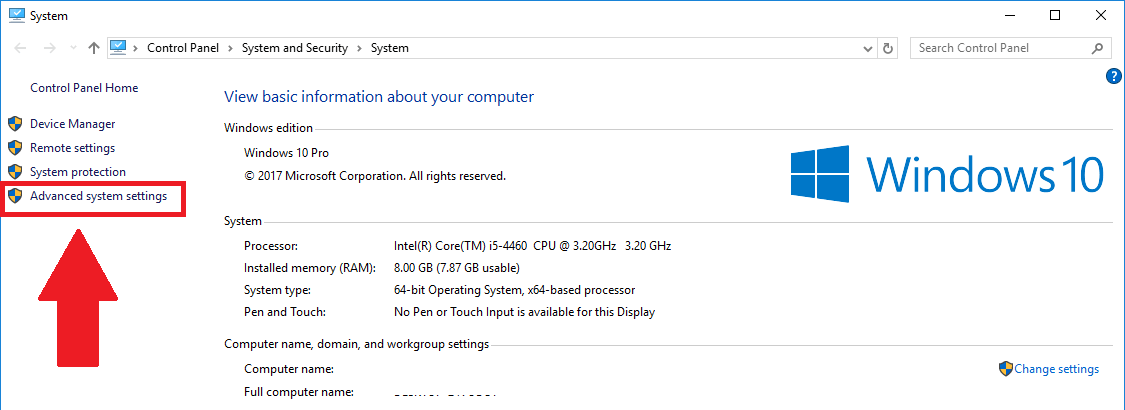Click the 'Installed memory (RAM):' label
Screen dimensions: 1125x410
point(310,268)
